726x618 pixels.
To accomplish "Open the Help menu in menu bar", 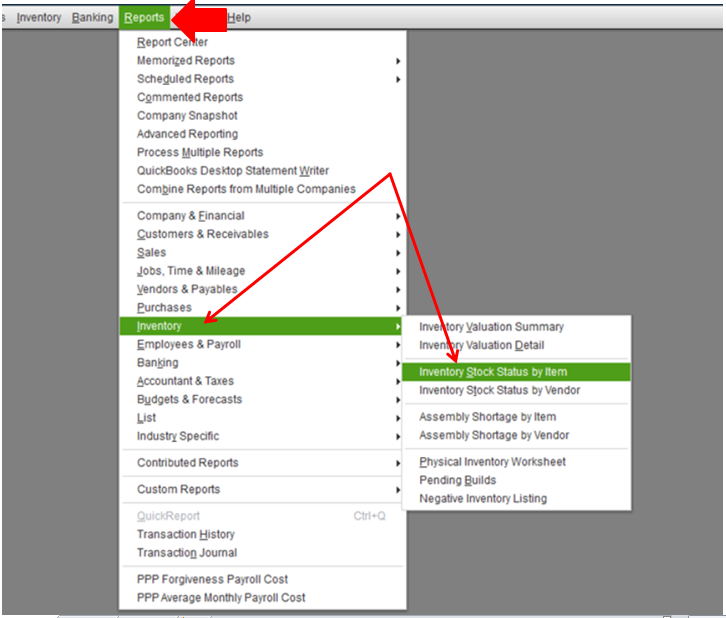I will pos(239,18).
